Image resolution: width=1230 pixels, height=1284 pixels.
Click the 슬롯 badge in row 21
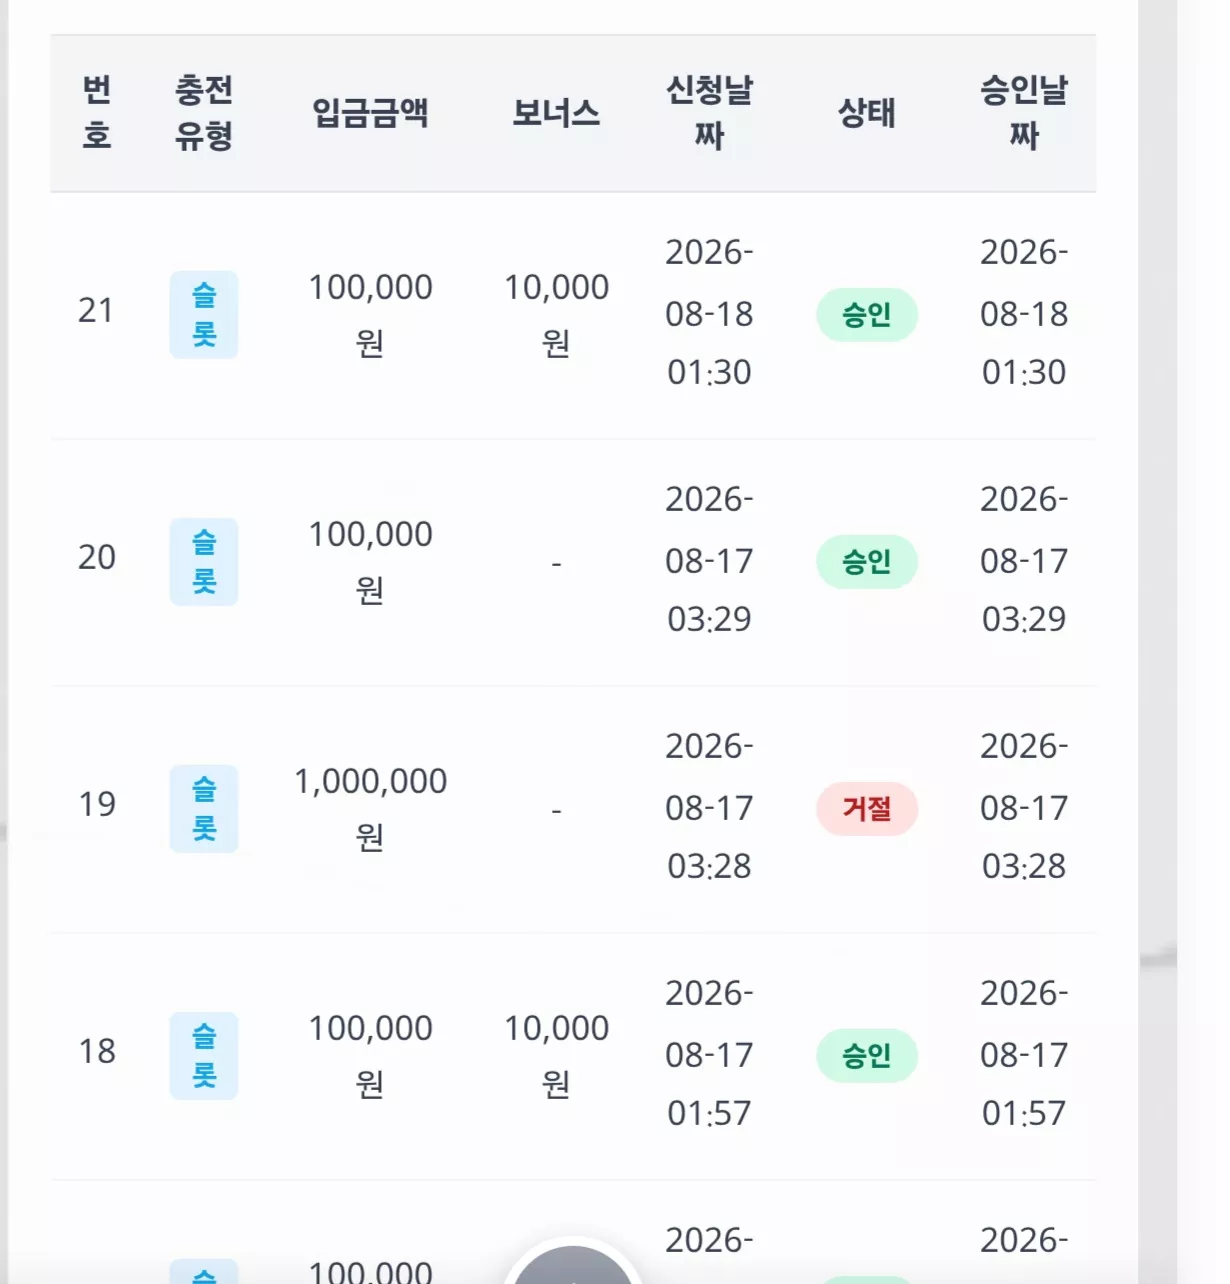[x=204, y=314]
